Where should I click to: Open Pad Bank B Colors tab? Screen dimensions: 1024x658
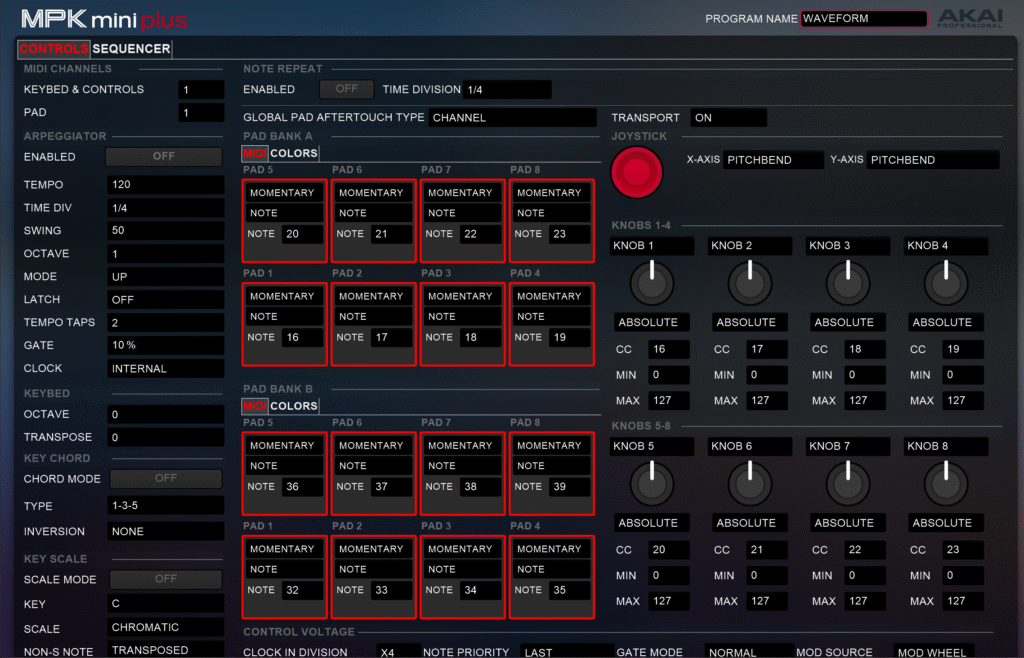coord(294,406)
